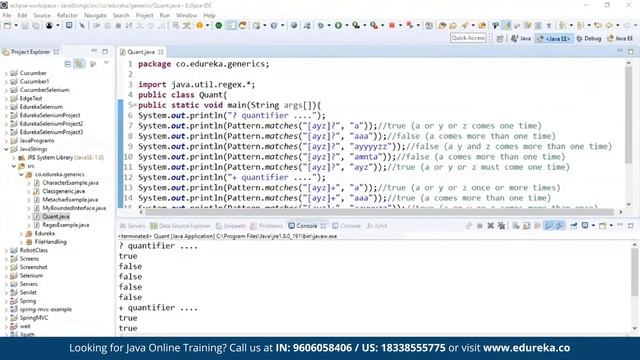Viewport: 640px width, 360px height.
Task: Click the editor horizontal scrollbar
Action: 379,212
